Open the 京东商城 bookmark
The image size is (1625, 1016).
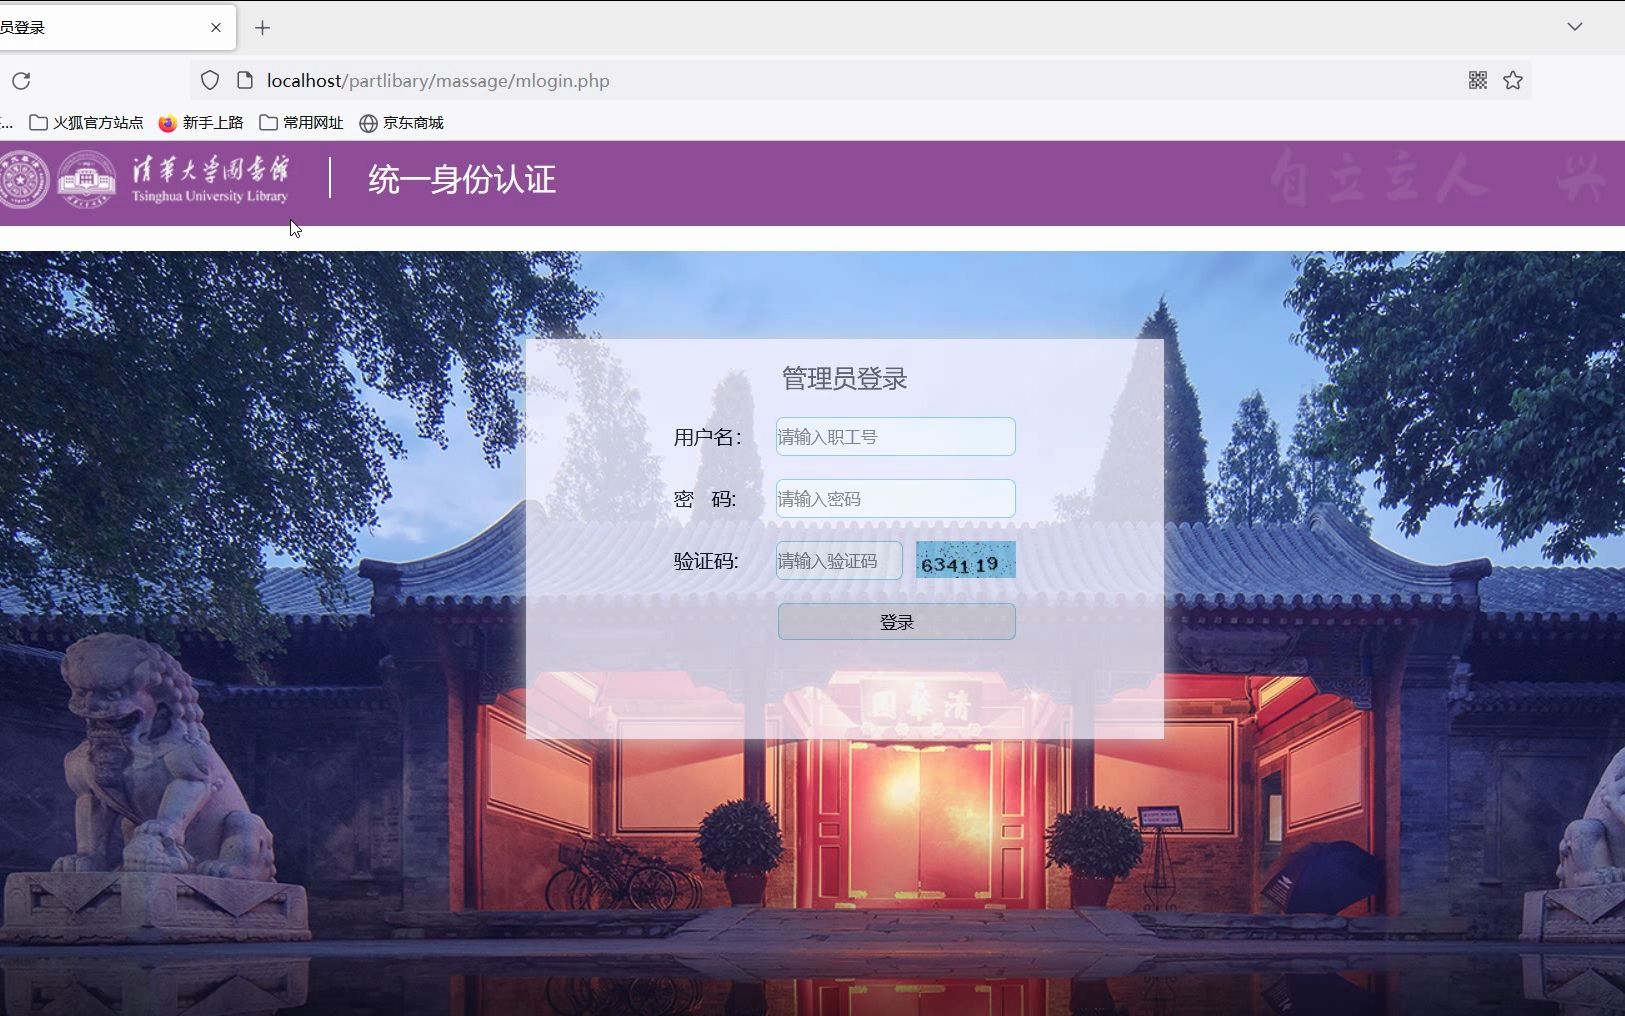(401, 123)
